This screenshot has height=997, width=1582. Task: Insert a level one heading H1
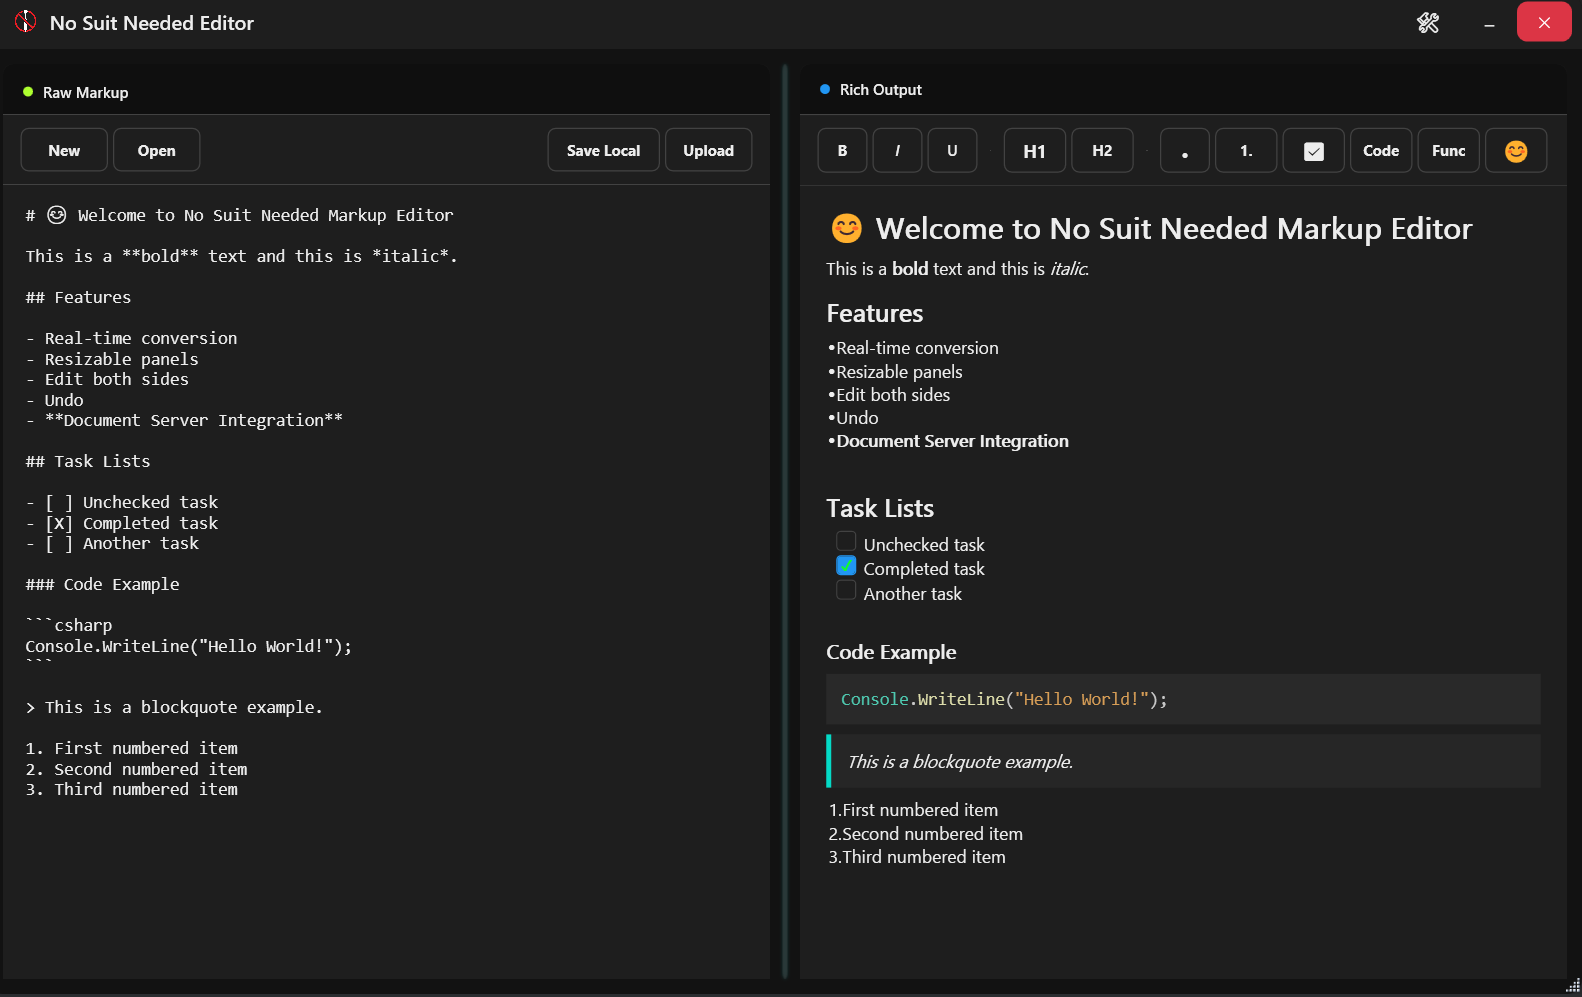1034,150
